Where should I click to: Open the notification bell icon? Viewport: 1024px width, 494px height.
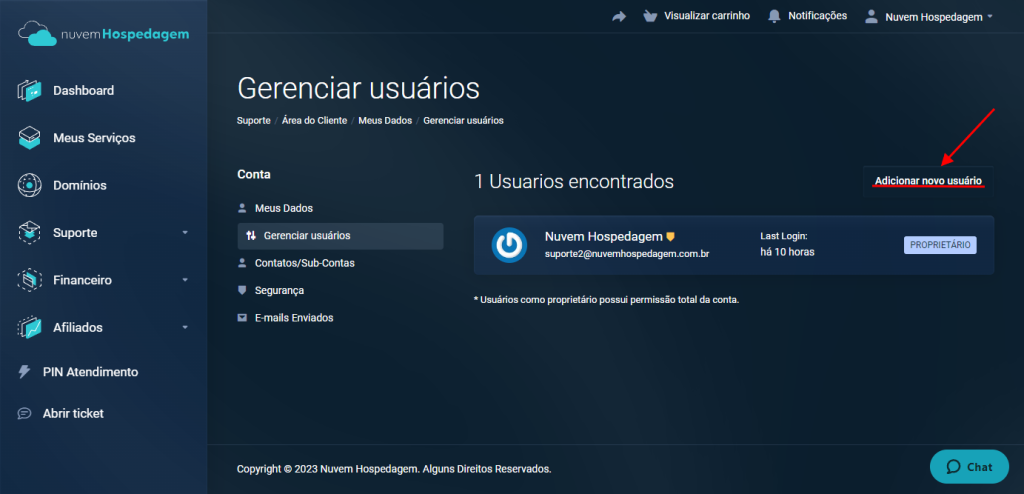(x=774, y=16)
